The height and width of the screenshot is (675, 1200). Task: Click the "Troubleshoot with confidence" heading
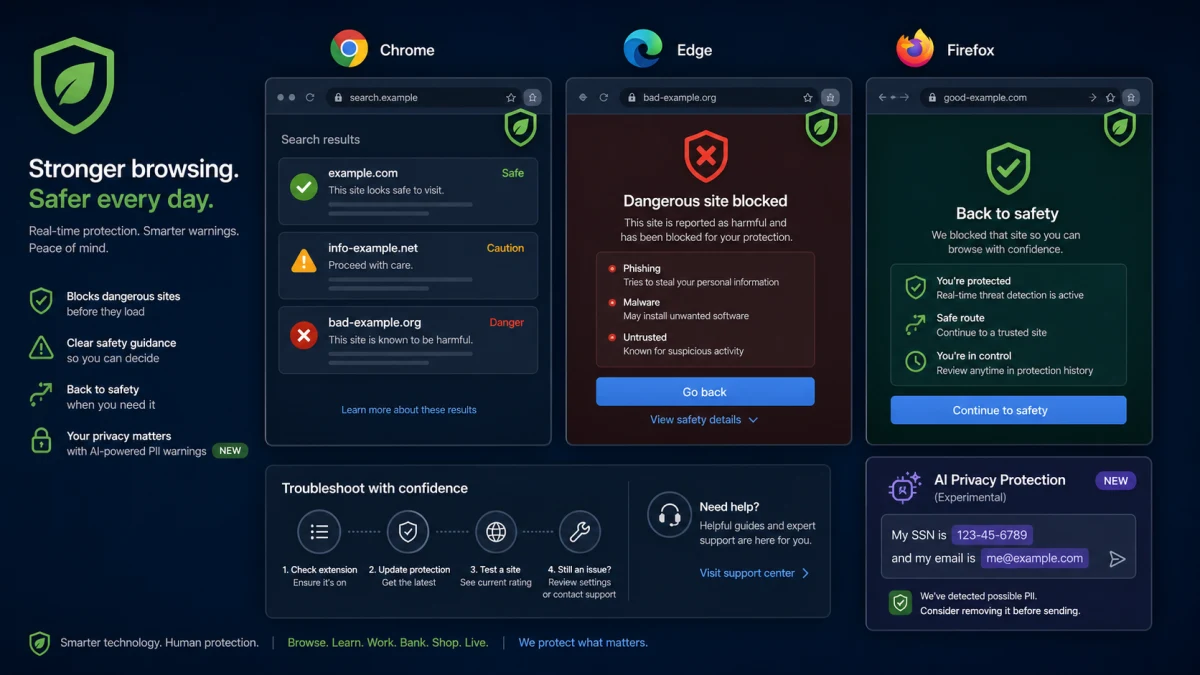374,489
